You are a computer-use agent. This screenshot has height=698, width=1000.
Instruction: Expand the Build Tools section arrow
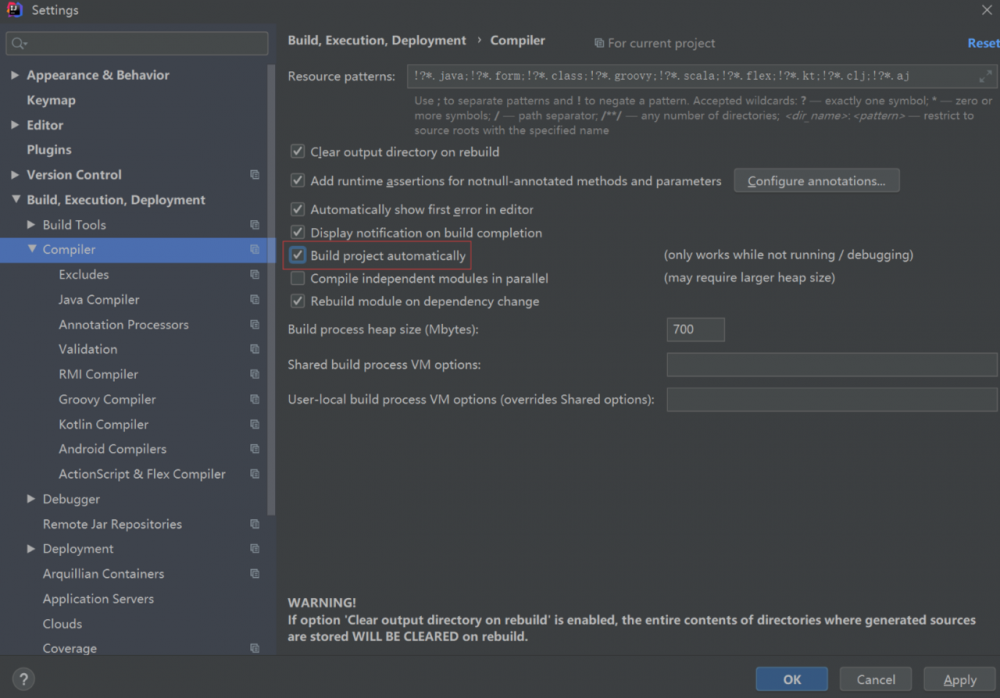pos(31,225)
